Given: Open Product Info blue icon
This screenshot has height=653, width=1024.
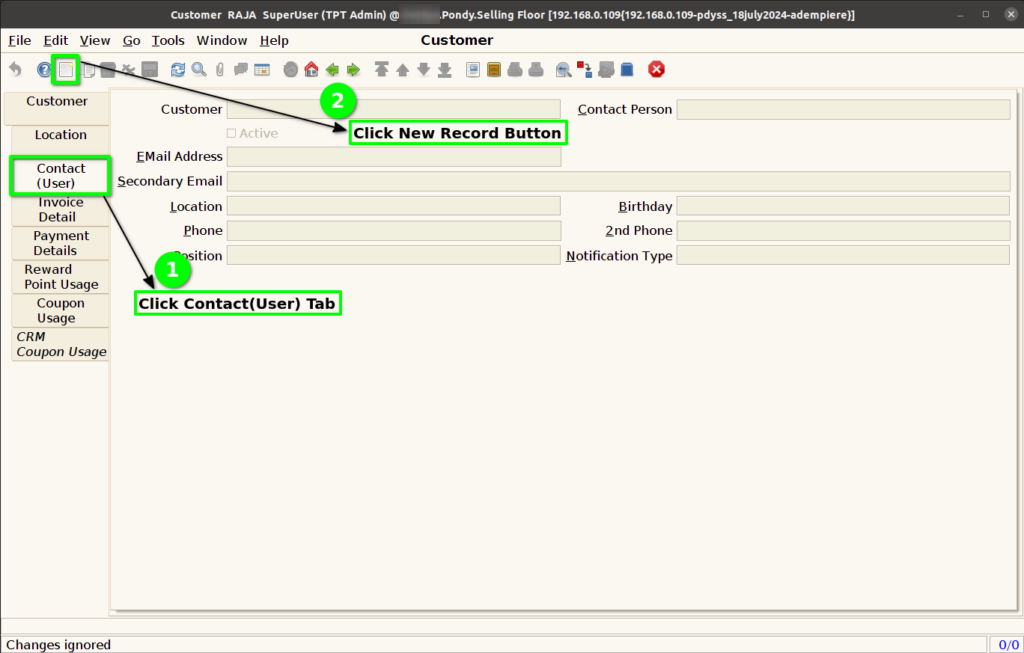Looking at the screenshot, I should [627, 69].
